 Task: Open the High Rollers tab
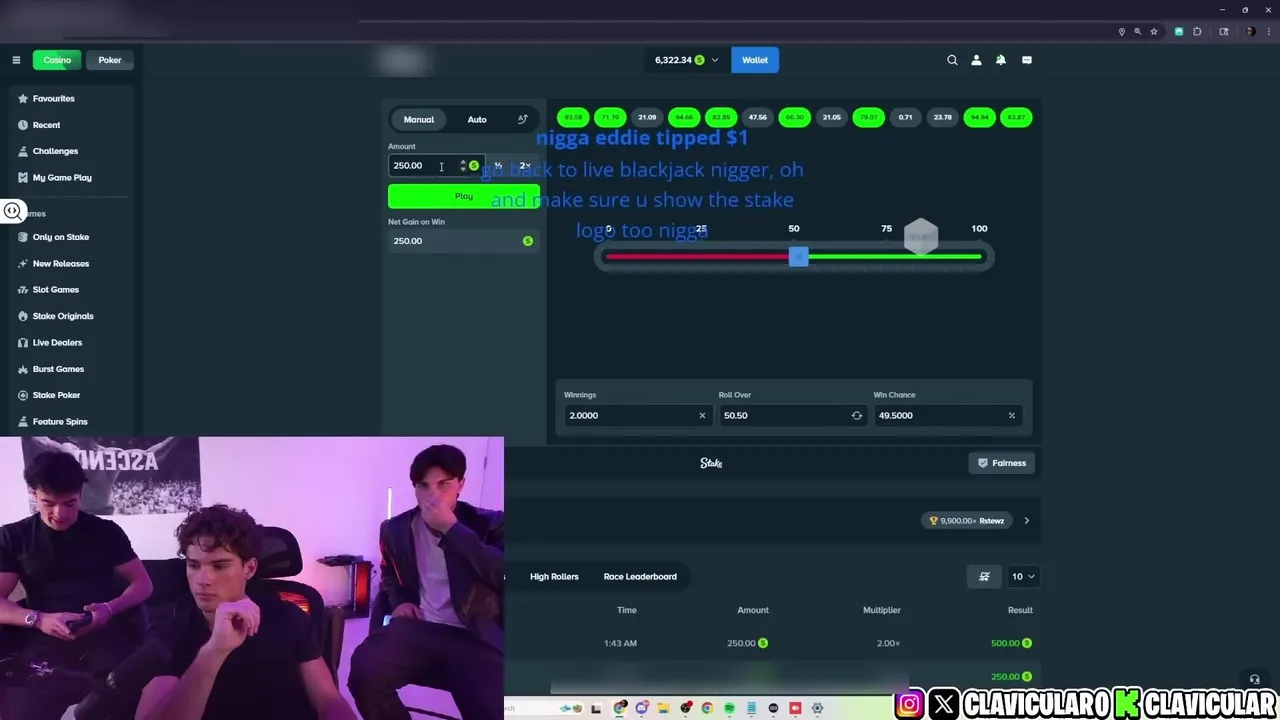554,577
